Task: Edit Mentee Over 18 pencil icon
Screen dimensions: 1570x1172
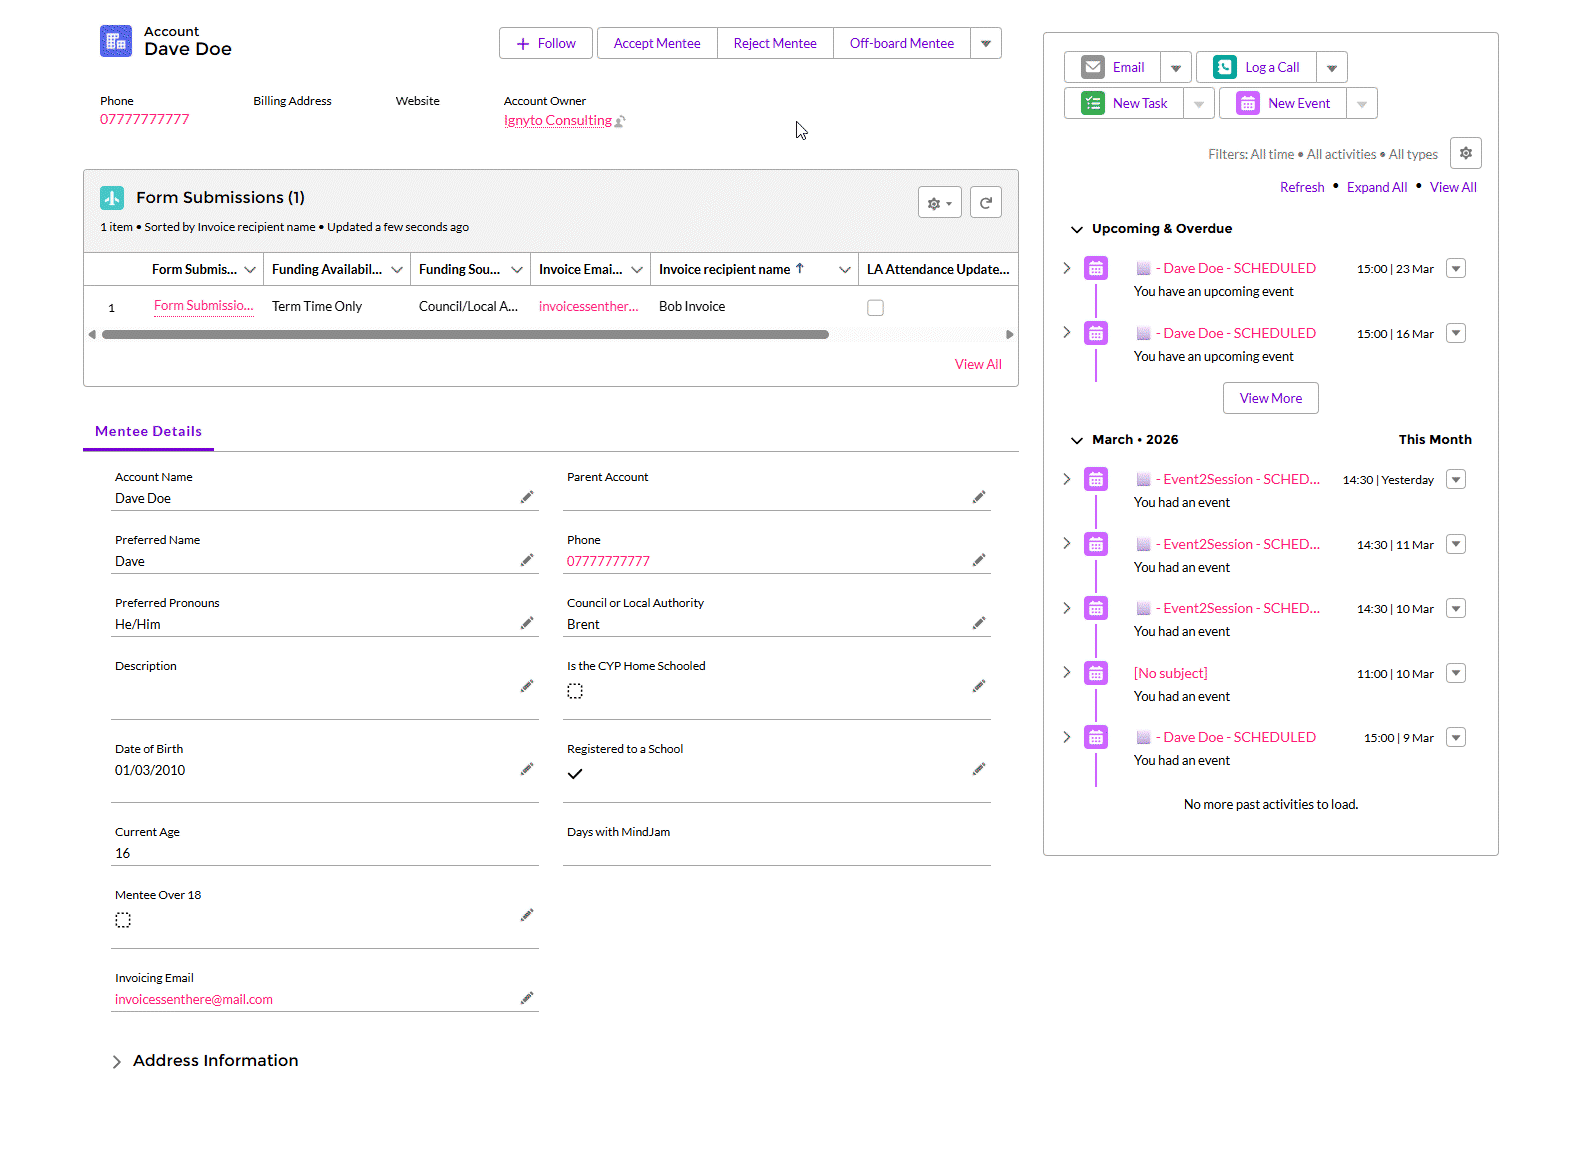Action: (x=527, y=915)
